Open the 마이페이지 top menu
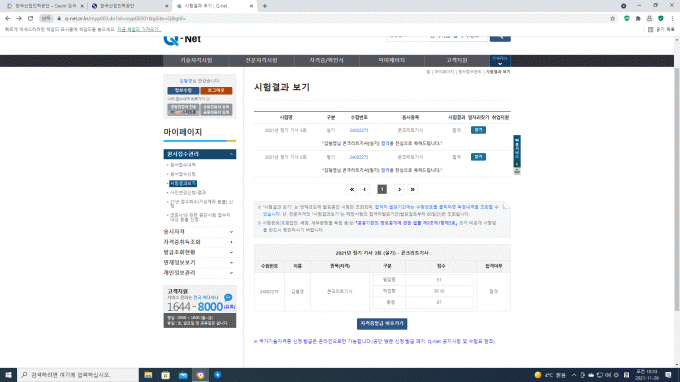 pos(391,60)
